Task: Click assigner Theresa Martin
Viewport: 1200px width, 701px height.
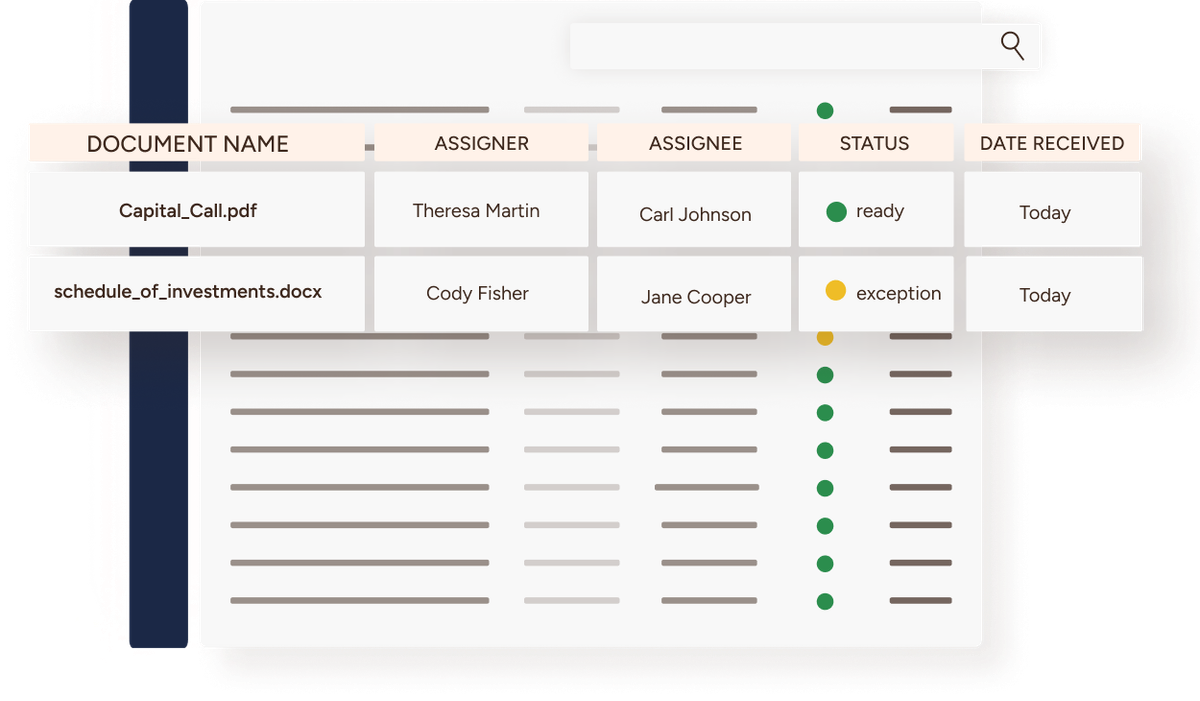Action: (x=476, y=211)
